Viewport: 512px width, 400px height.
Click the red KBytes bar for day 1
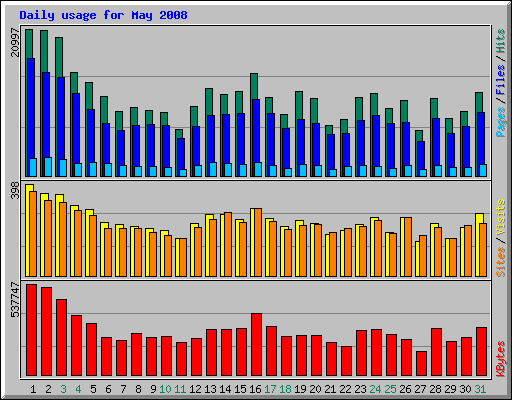pos(31,330)
